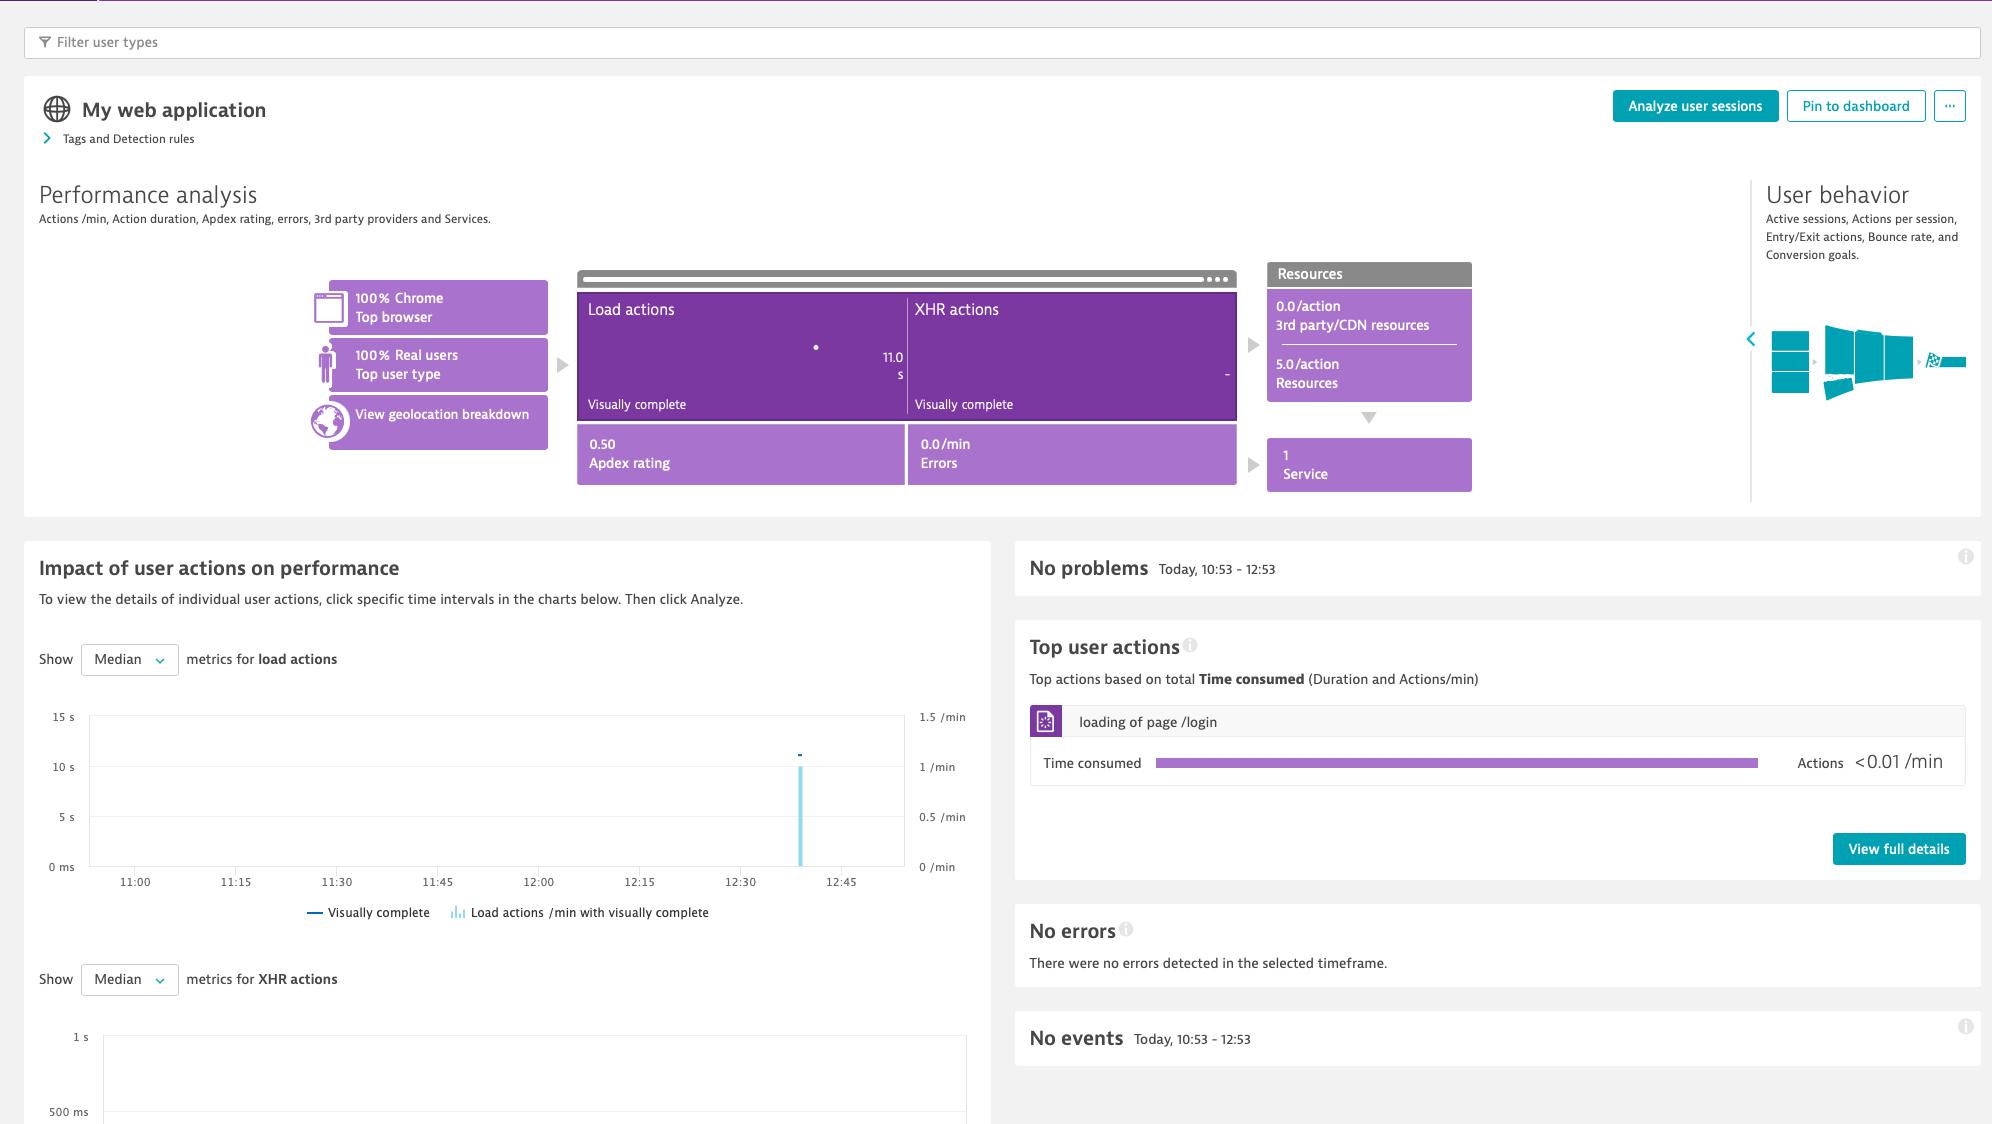Screen dimensions: 1992x1124
Task: Click the filter funnel icon in the search field
Action: [43, 41]
